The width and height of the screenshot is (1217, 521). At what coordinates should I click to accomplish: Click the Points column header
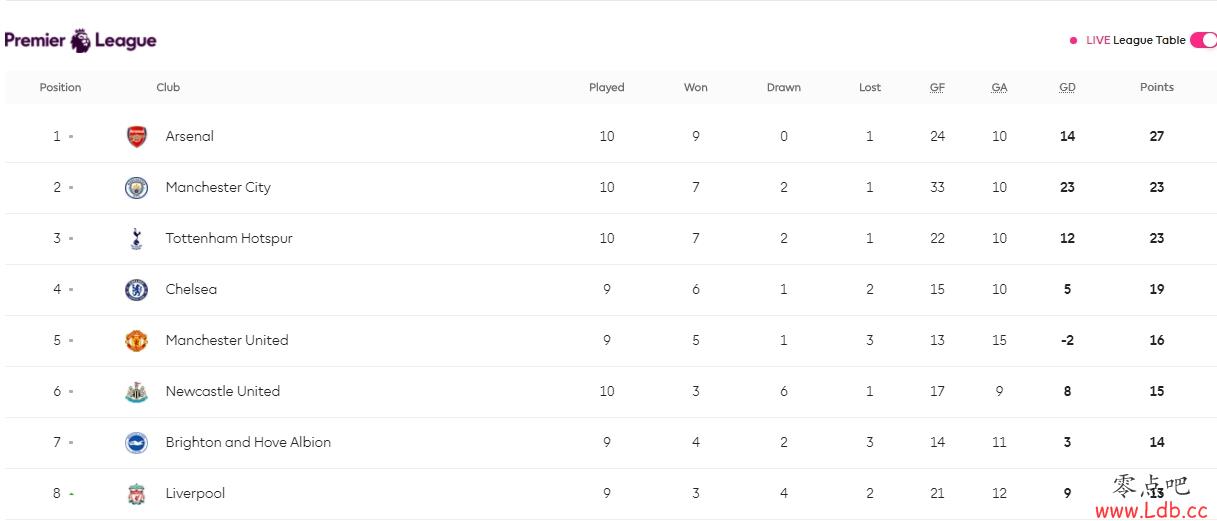click(x=1157, y=87)
